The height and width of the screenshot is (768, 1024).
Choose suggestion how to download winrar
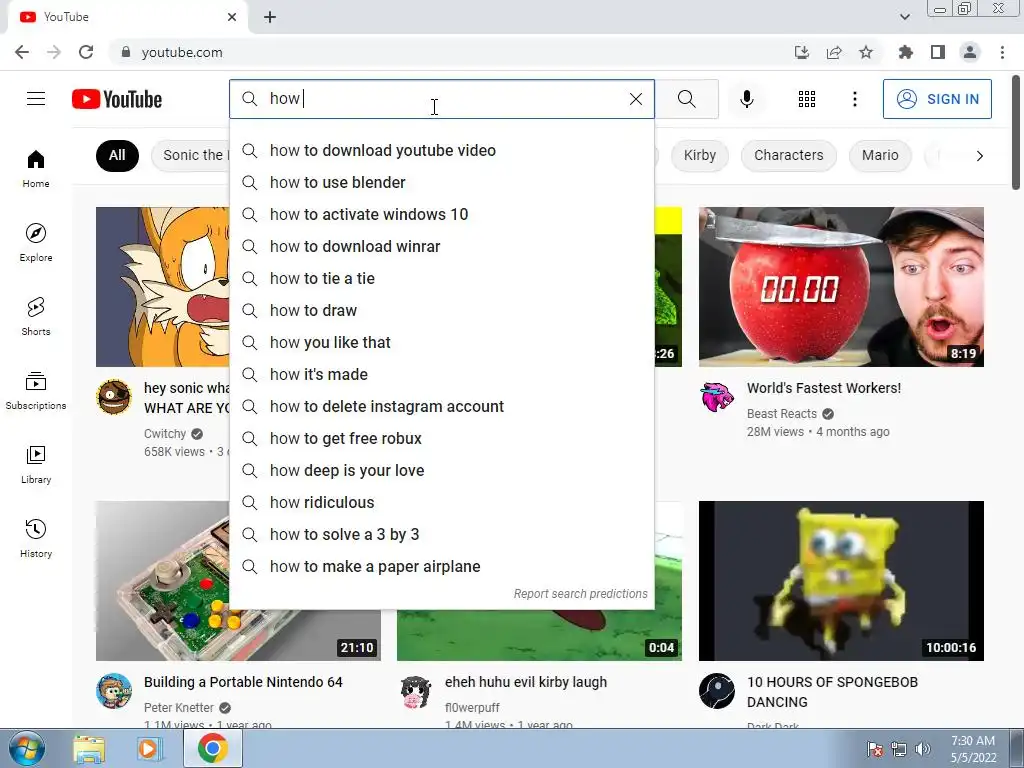(x=441, y=246)
